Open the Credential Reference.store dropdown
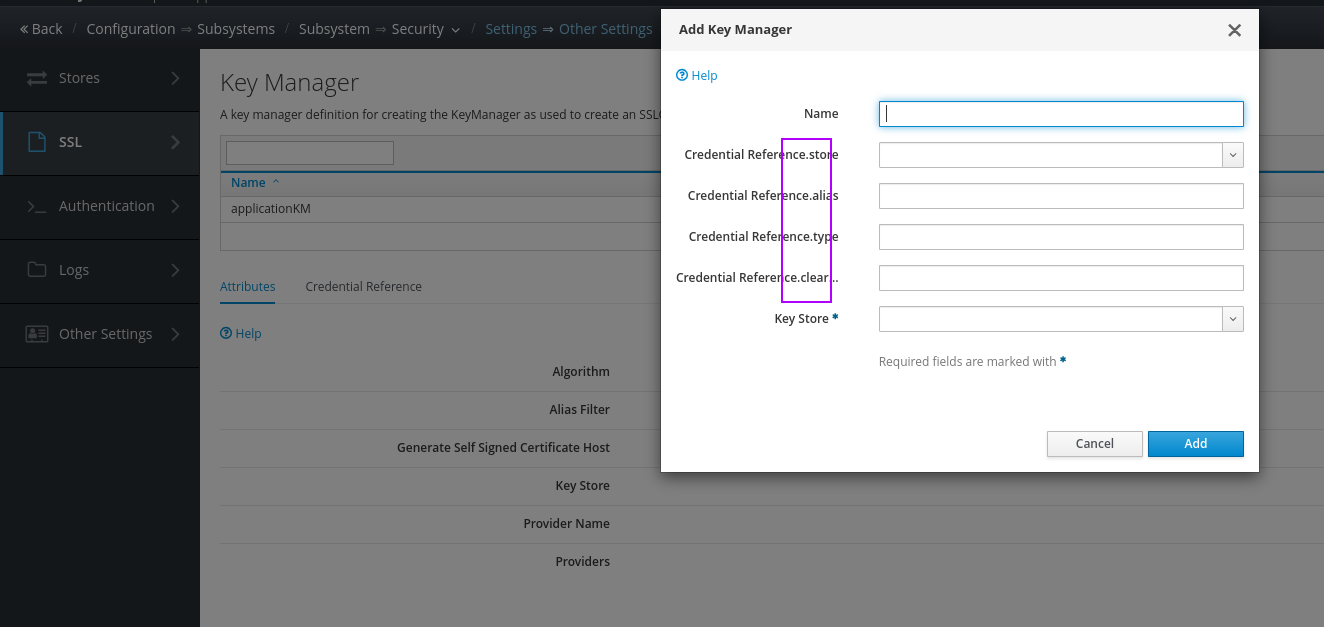 click(x=1233, y=155)
